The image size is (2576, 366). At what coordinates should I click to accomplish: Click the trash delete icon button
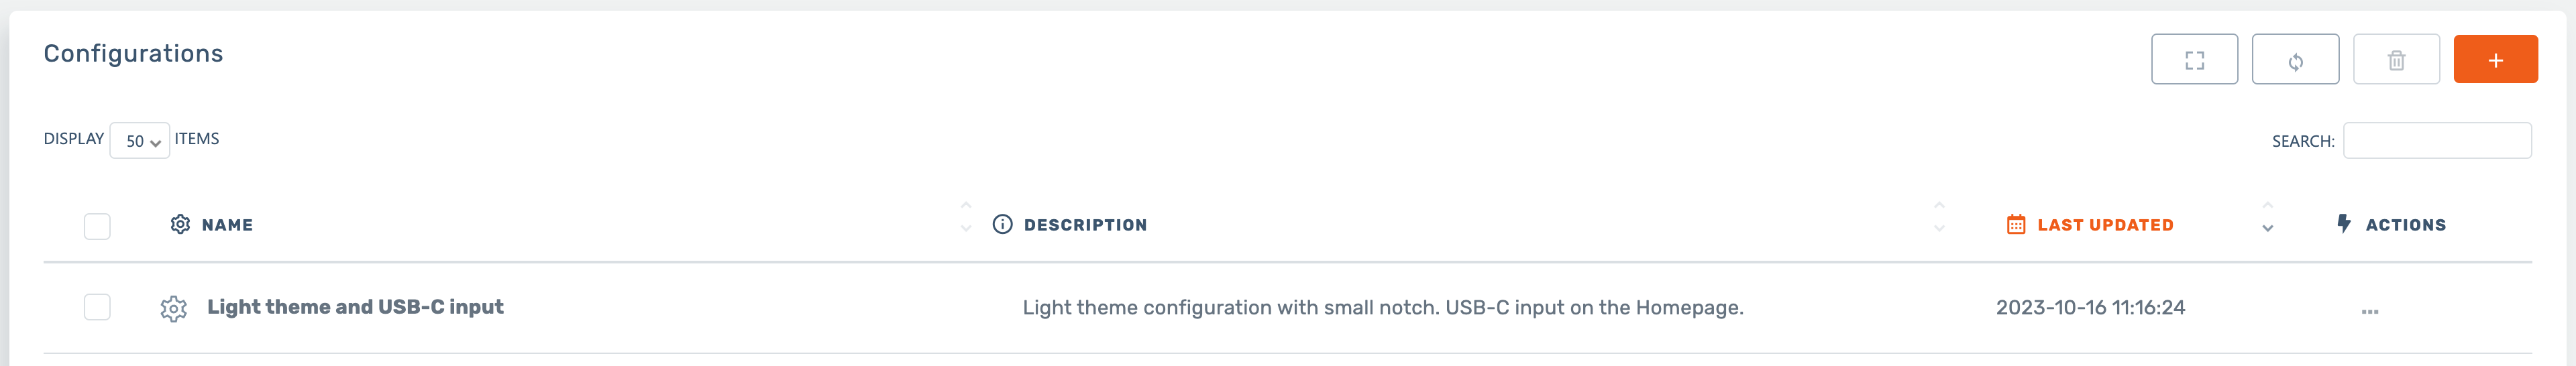point(2396,60)
